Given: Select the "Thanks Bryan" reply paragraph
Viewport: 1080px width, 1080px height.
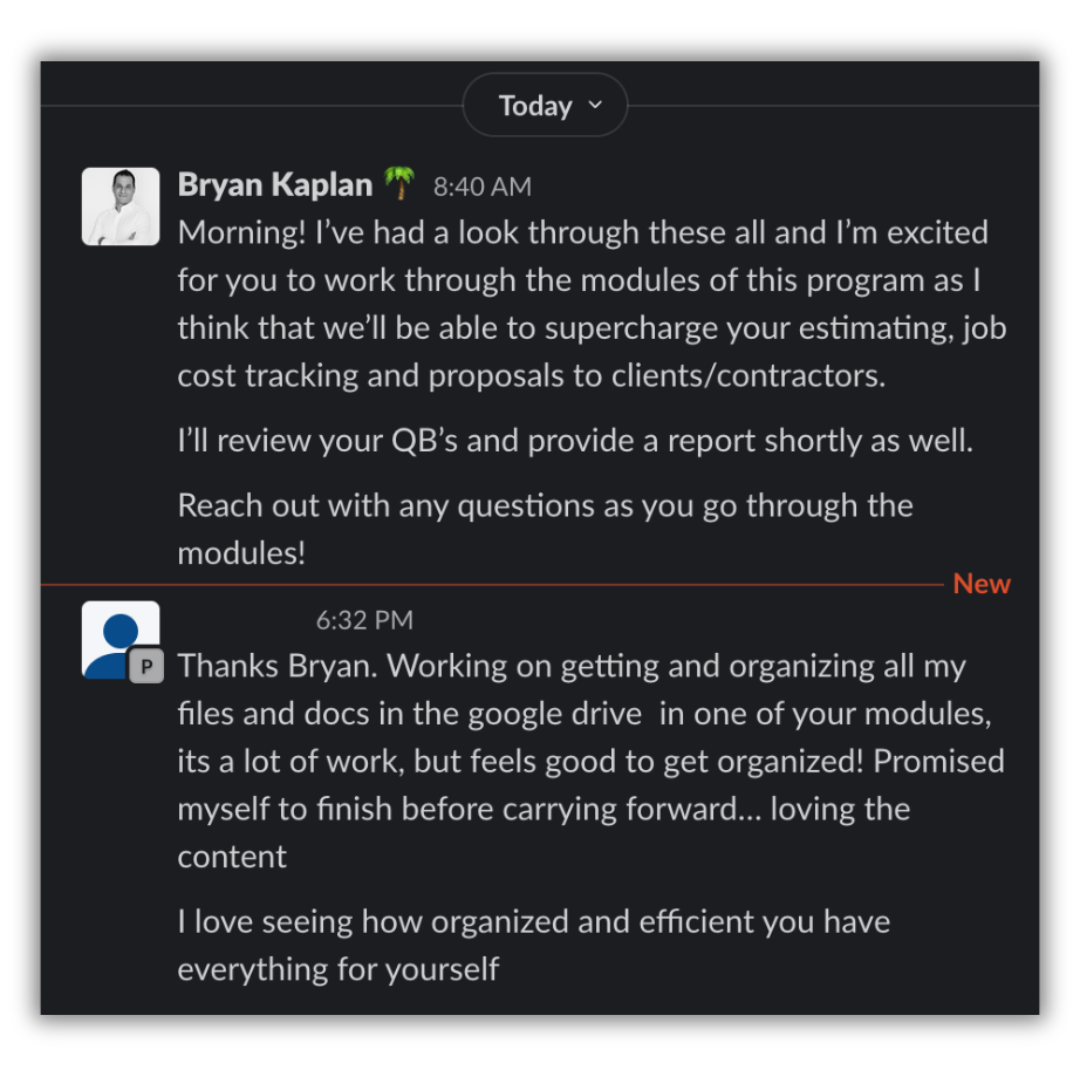Looking at the screenshot, I should point(590,760).
